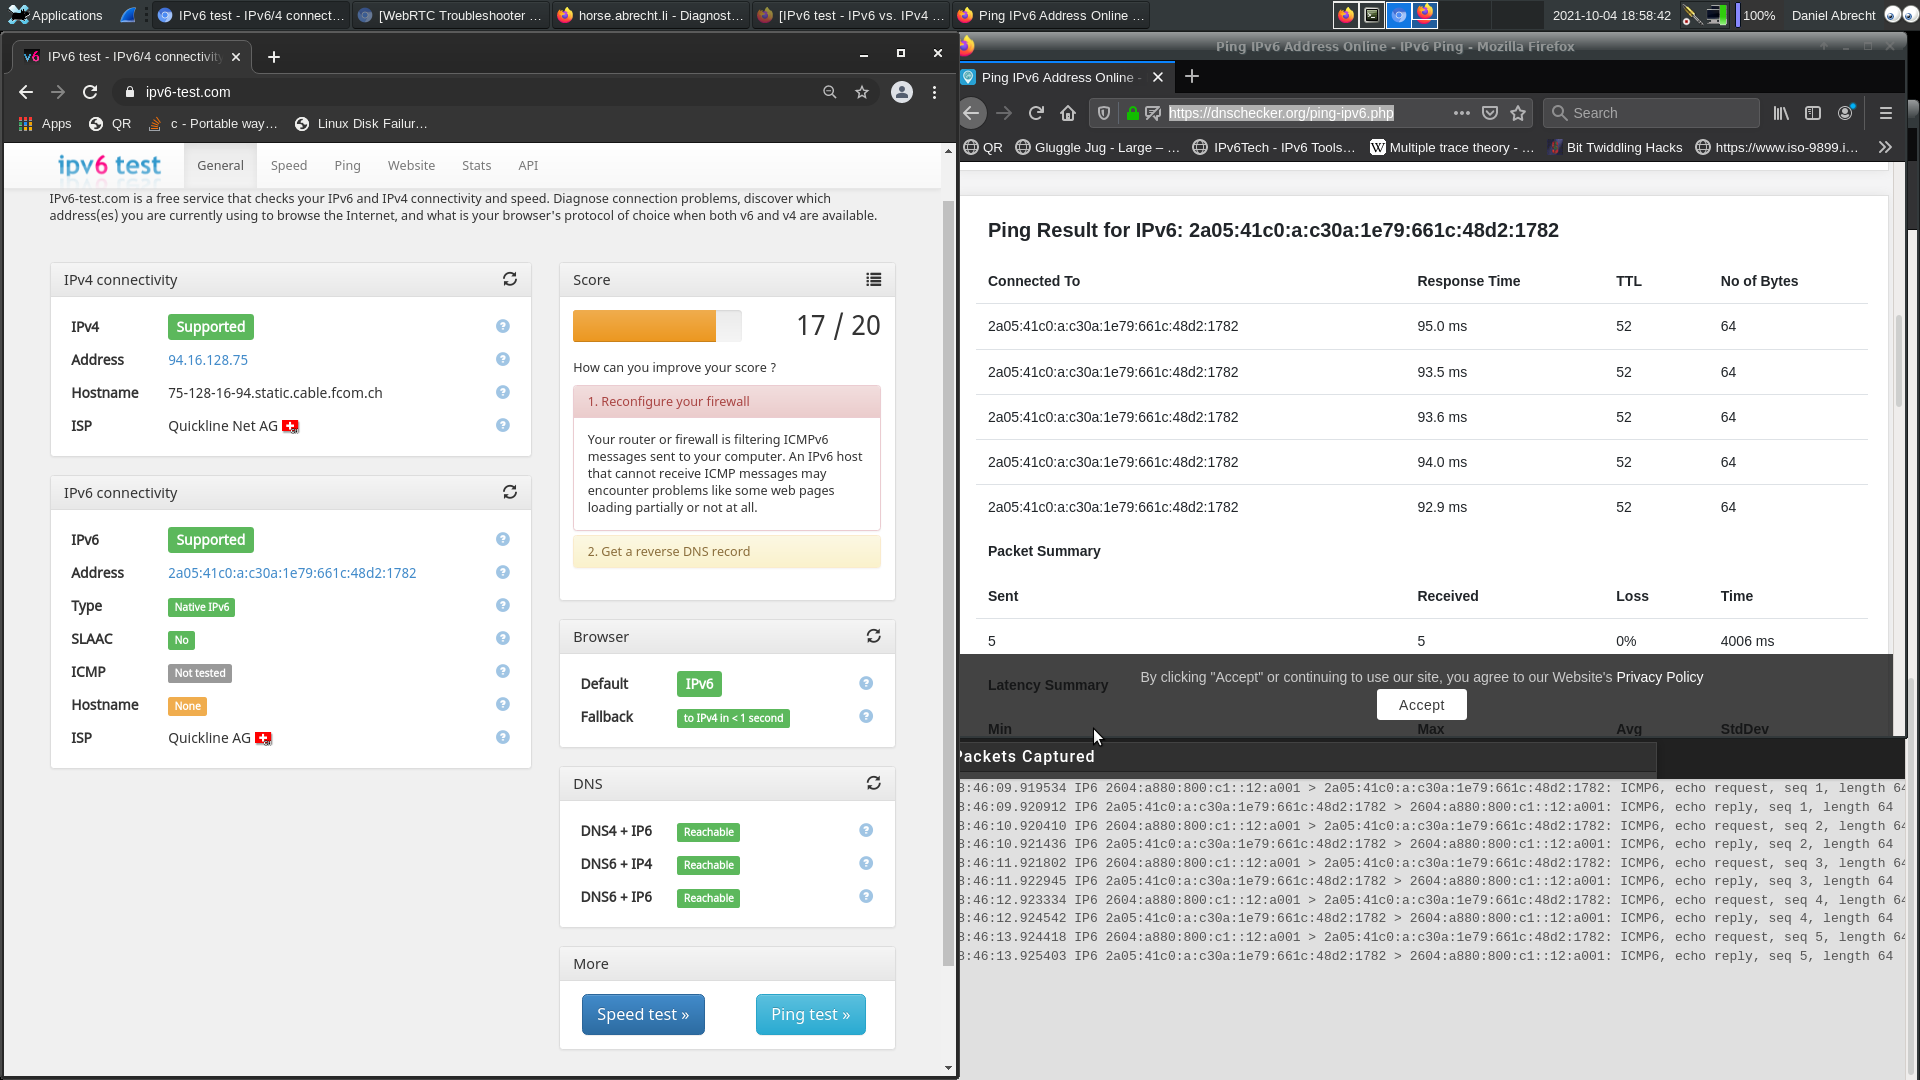Expand 'Get a reverse DNS record' suggestion
1920x1080 pixels.
(727, 551)
